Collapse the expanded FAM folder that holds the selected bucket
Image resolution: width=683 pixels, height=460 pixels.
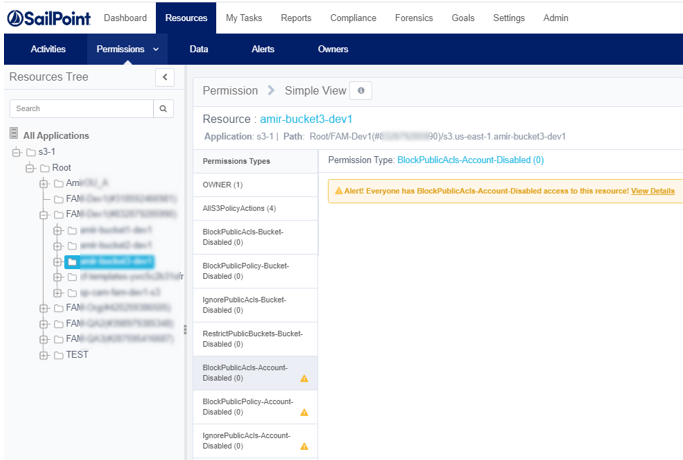tap(44, 215)
